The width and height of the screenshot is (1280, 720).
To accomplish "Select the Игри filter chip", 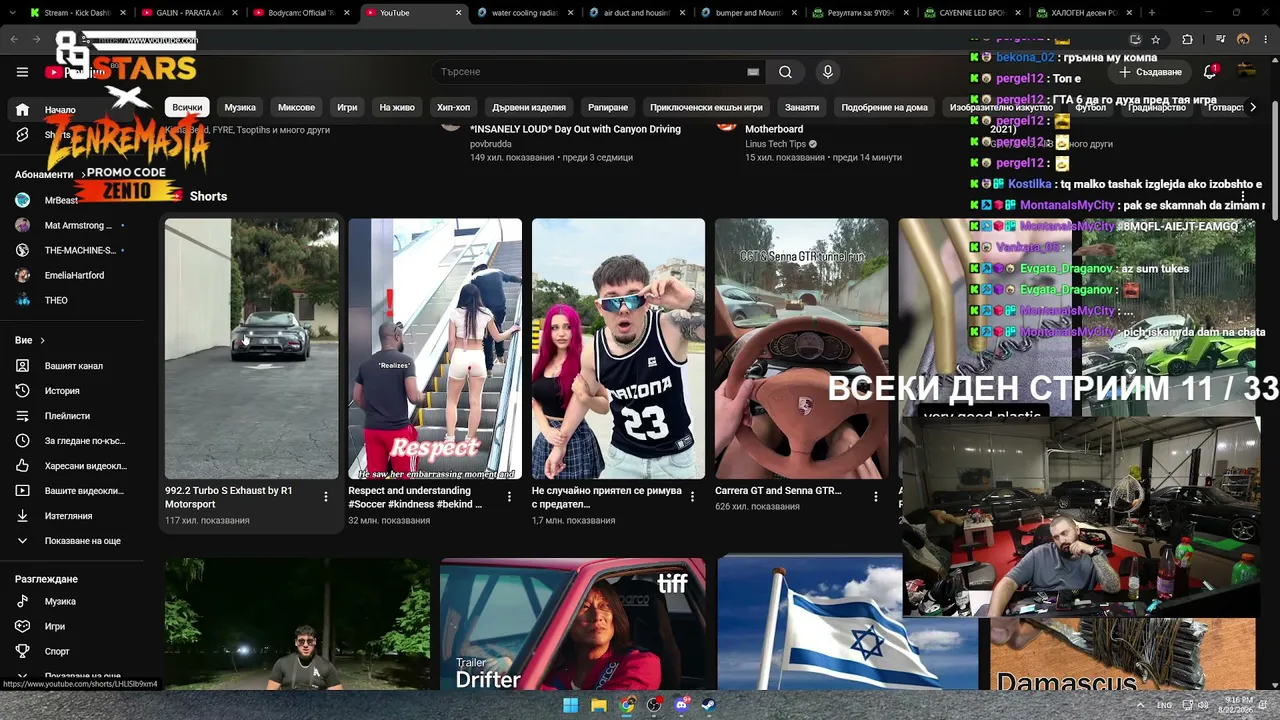I will 347,107.
